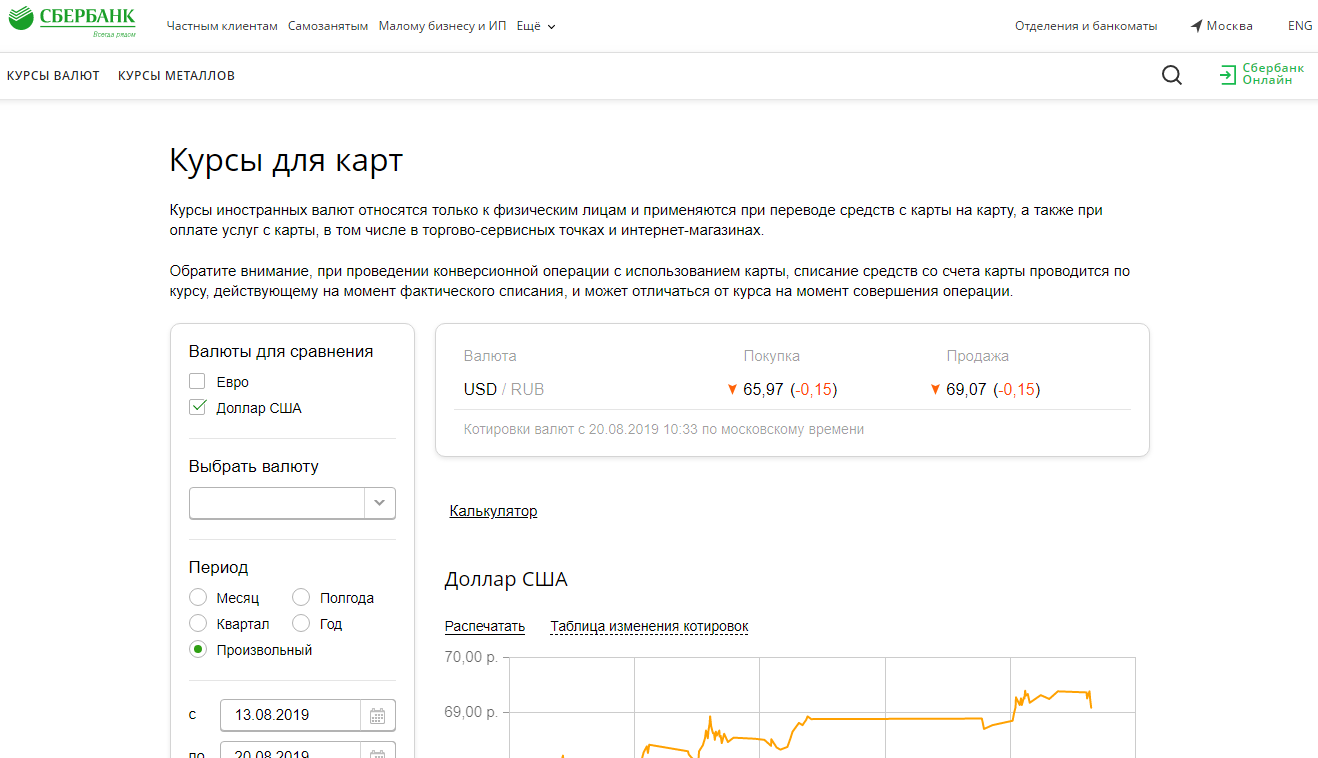
Task: Click the location arrow icon beside Москва
Action: coord(1196,26)
